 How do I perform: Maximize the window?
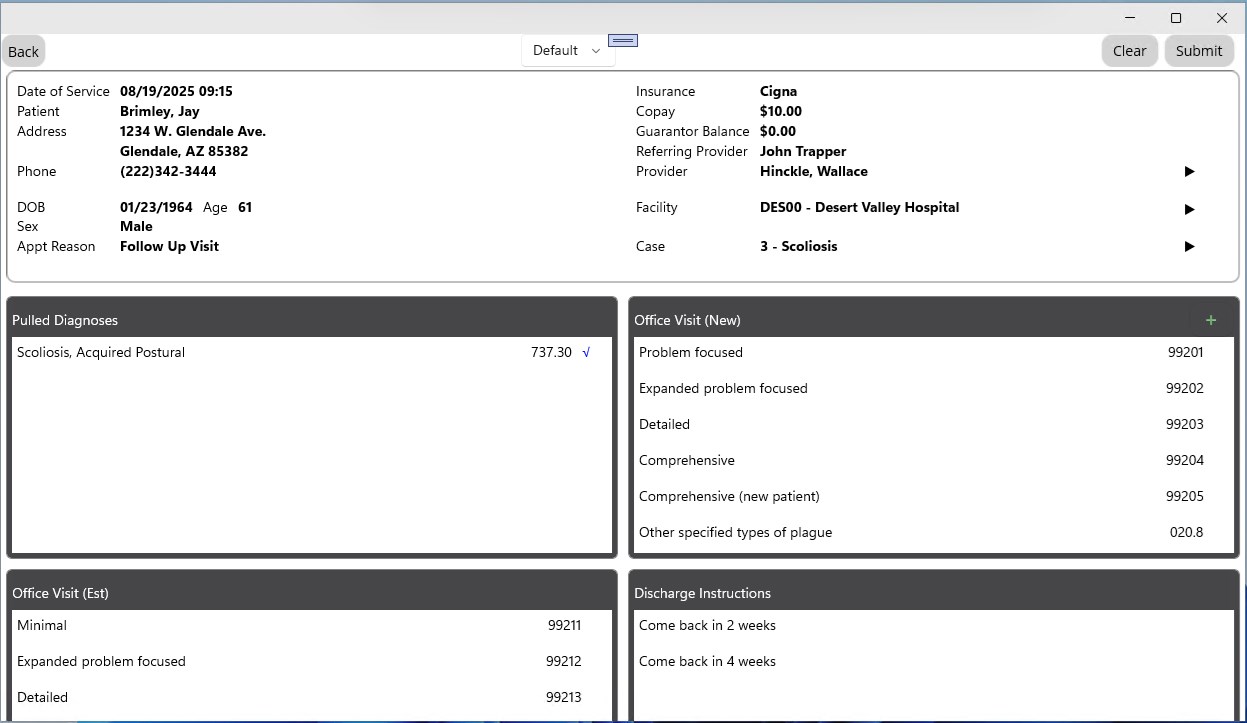click(1176, 17)
